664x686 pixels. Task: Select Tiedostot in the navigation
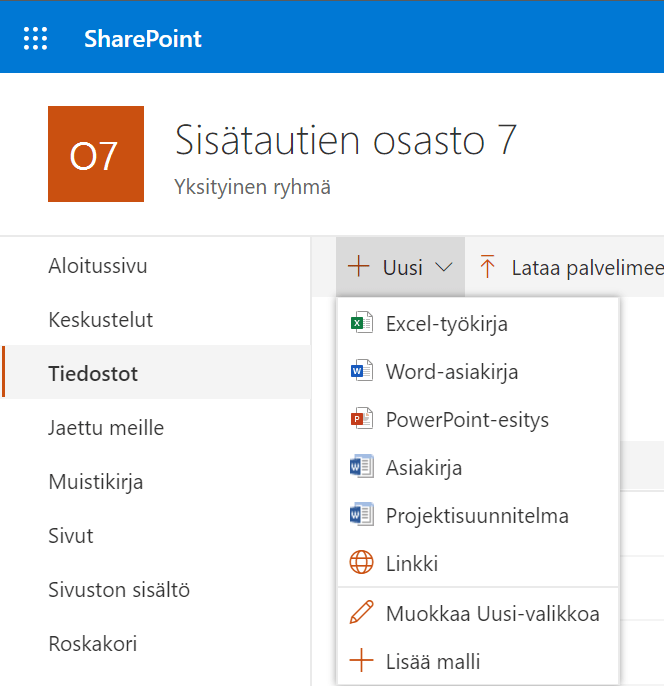[93, 374]
